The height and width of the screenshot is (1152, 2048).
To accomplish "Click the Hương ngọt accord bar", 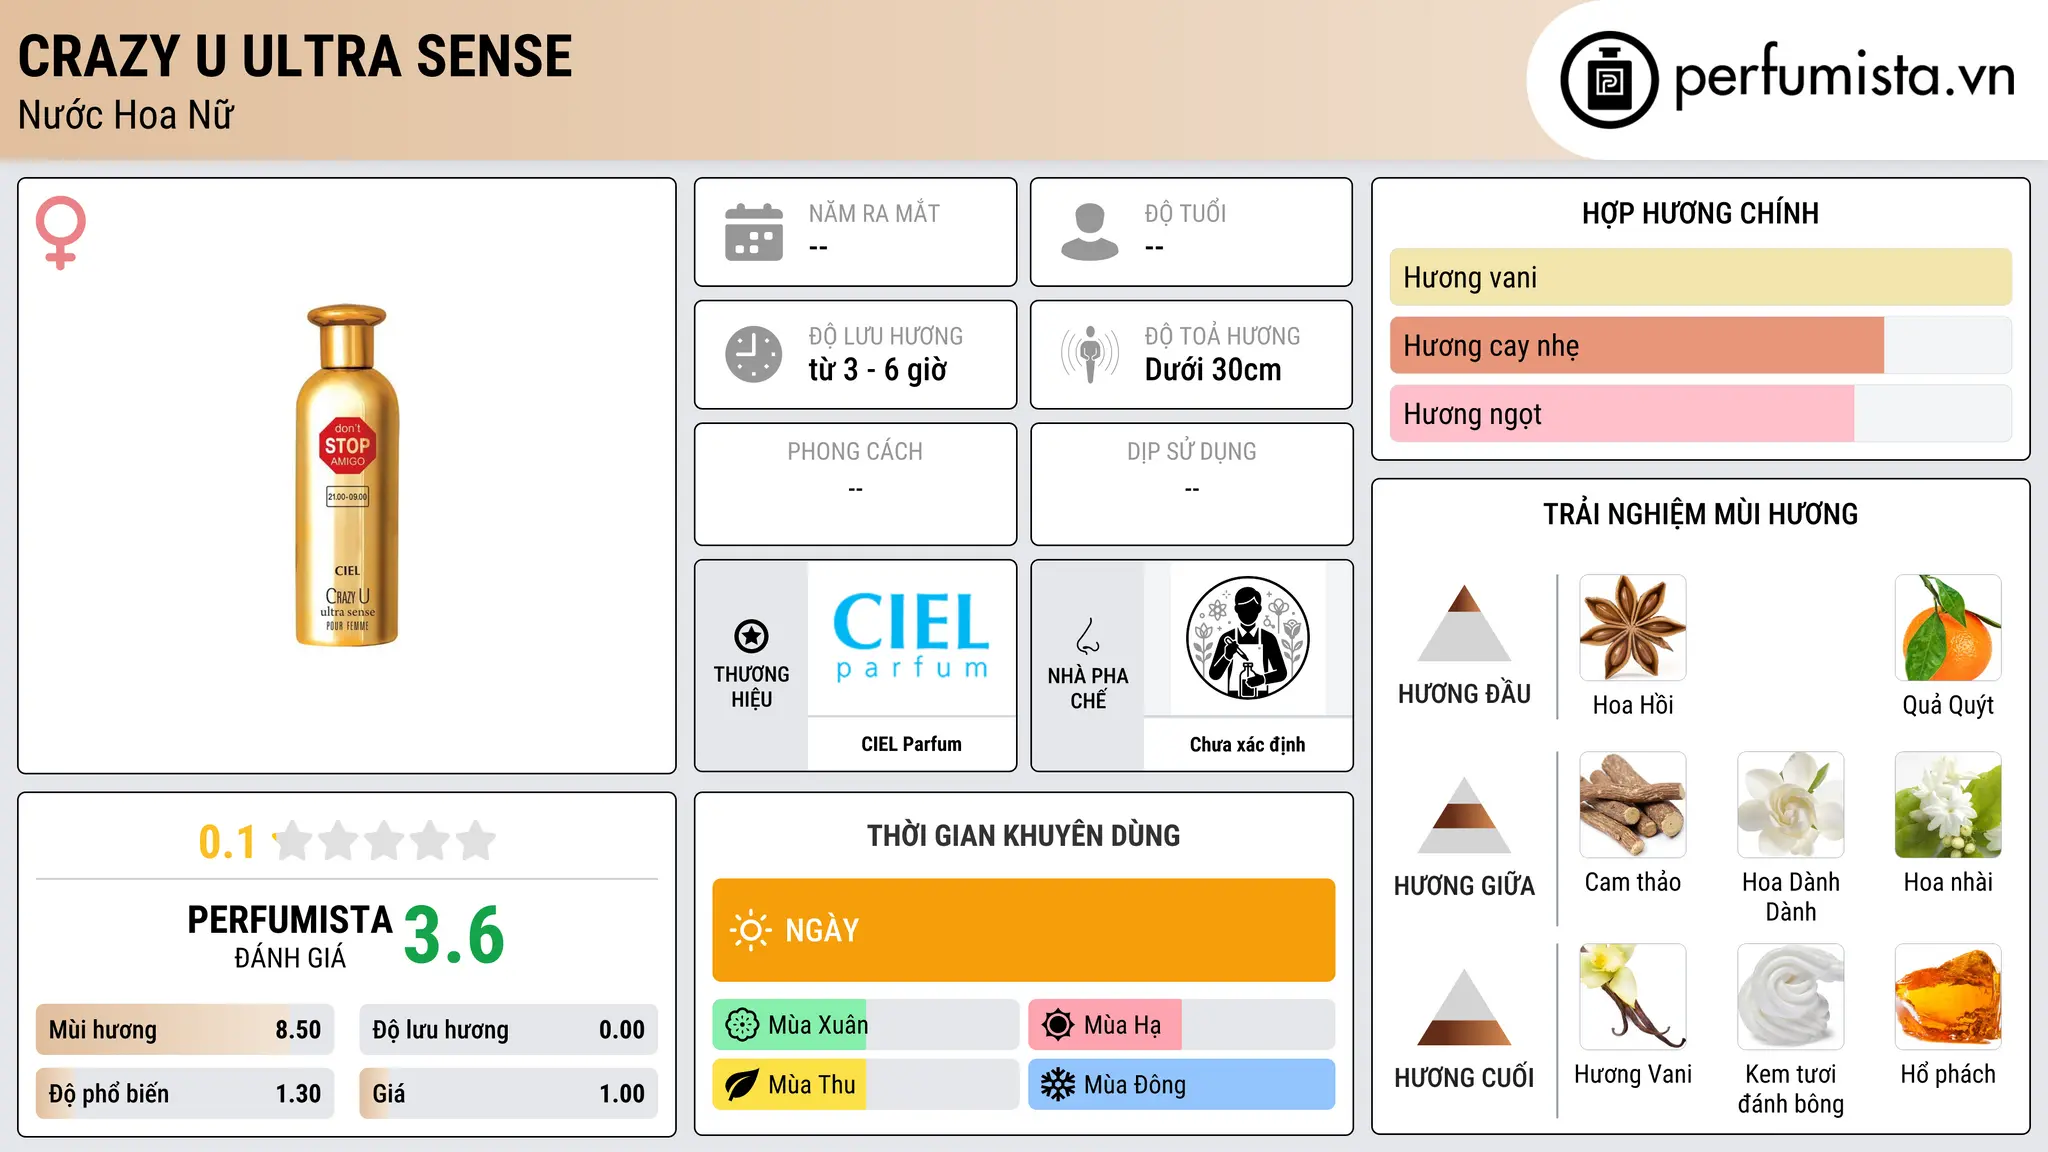I will click(1701, 414).
